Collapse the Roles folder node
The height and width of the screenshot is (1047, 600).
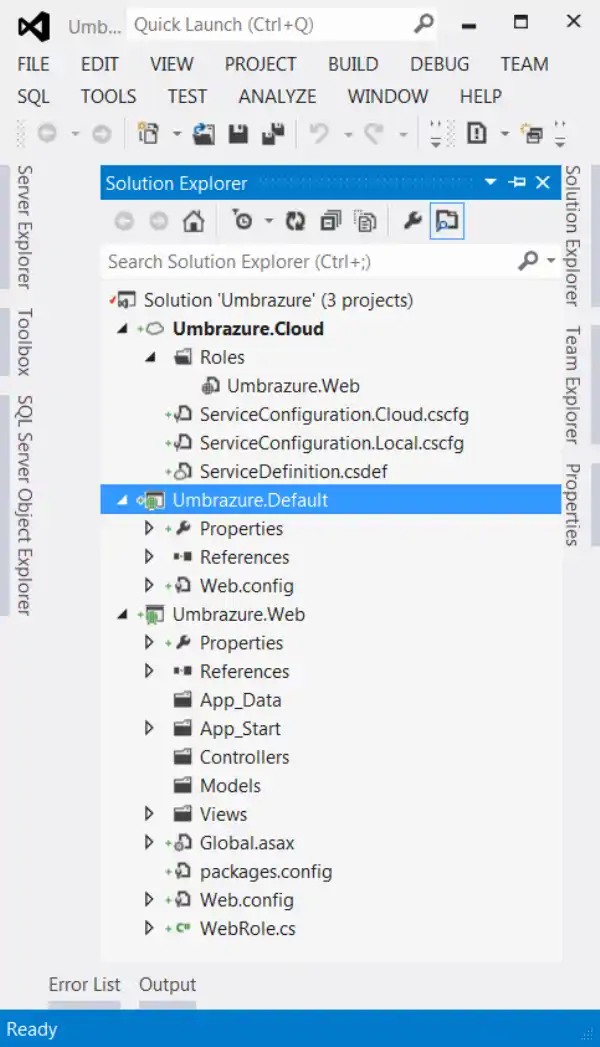pos(150,357)
